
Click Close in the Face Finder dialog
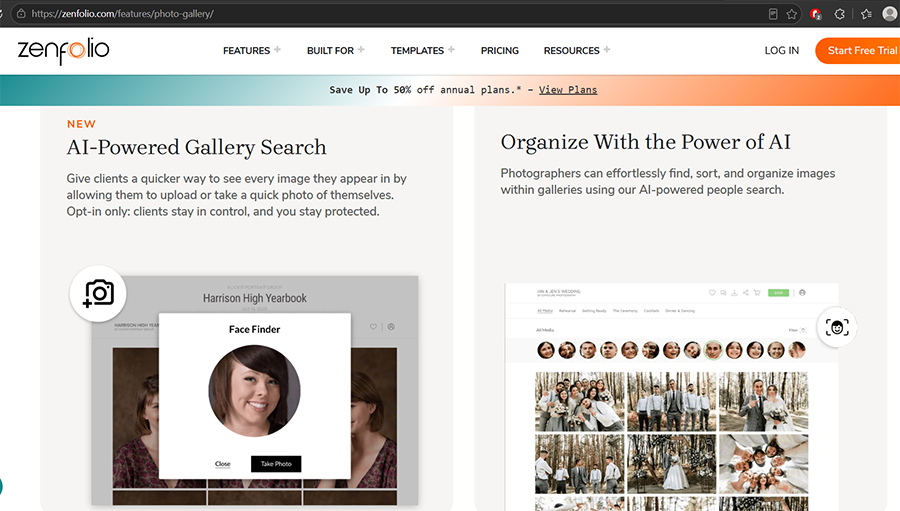(223, 464)
